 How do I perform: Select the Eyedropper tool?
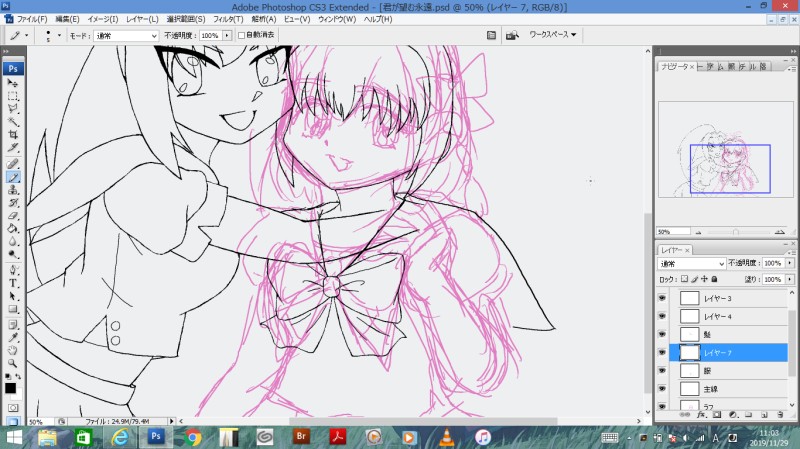[13, 338]
